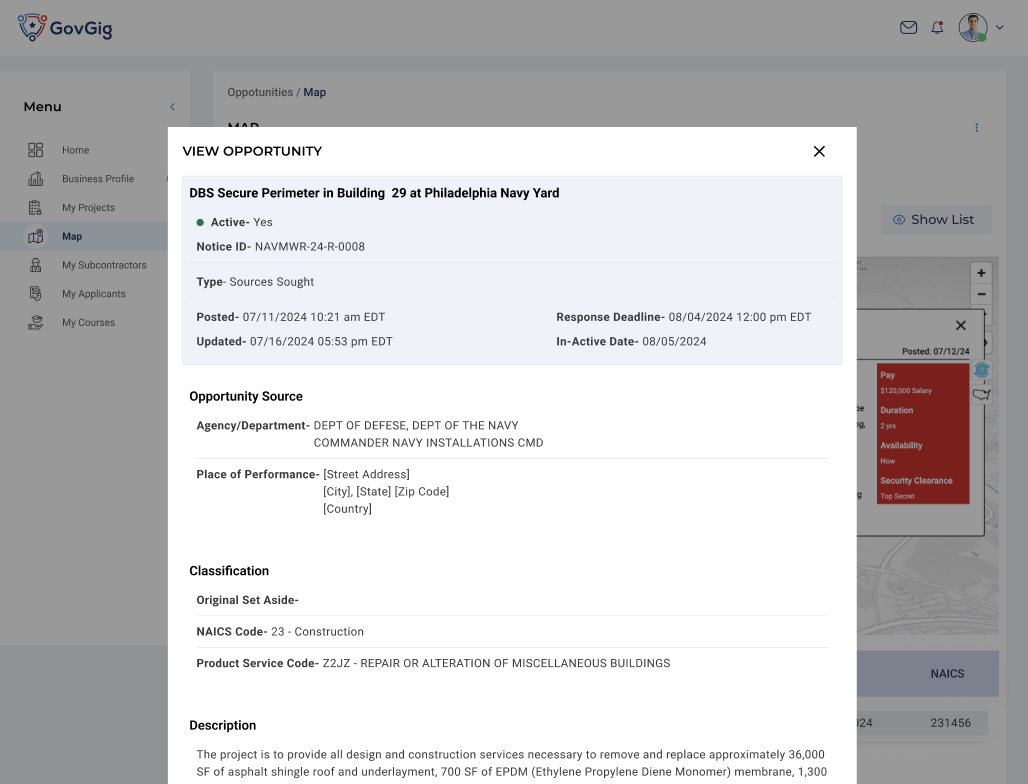Click the My Subcontractors worker icon
This screenshot has height=784, width=1028.
(x=36, y=265)
